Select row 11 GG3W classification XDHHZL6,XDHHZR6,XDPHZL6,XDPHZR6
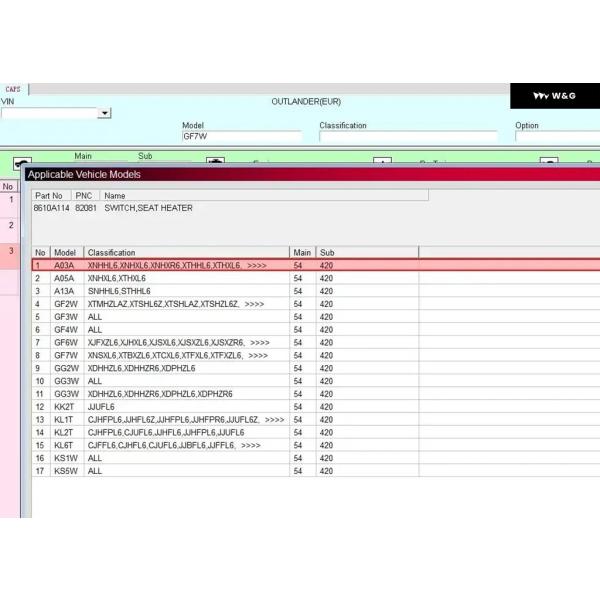The image size is (600, 600). (160, 394)
